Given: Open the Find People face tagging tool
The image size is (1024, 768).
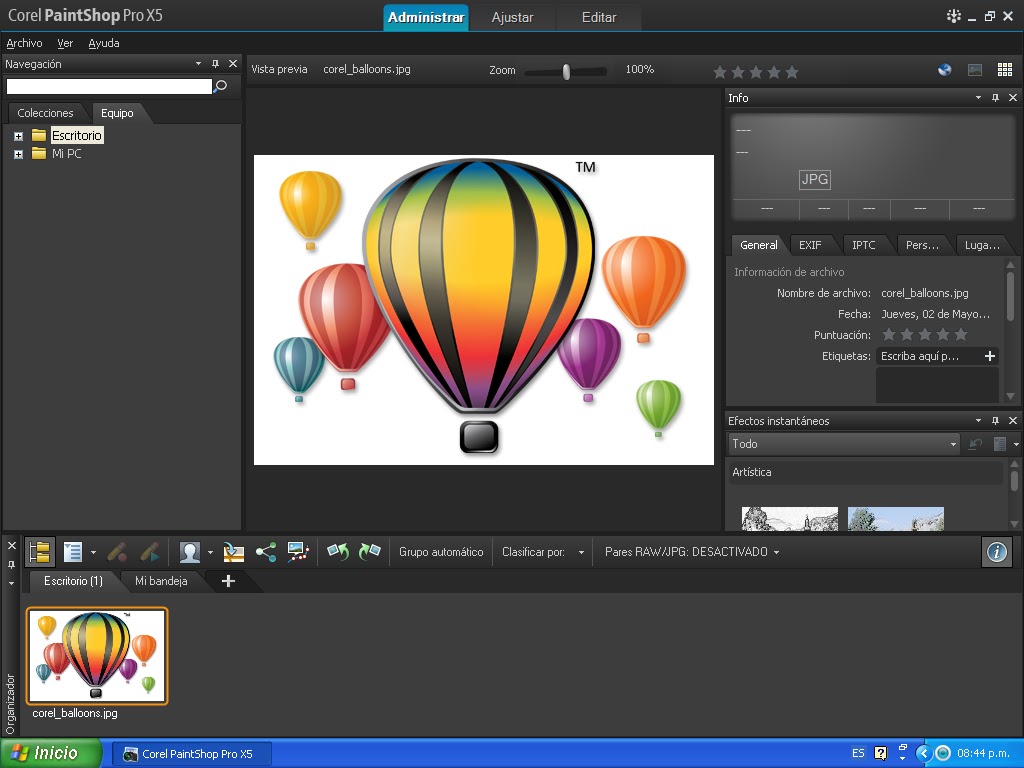Looking at the screenshot, I should coord(190,551).
